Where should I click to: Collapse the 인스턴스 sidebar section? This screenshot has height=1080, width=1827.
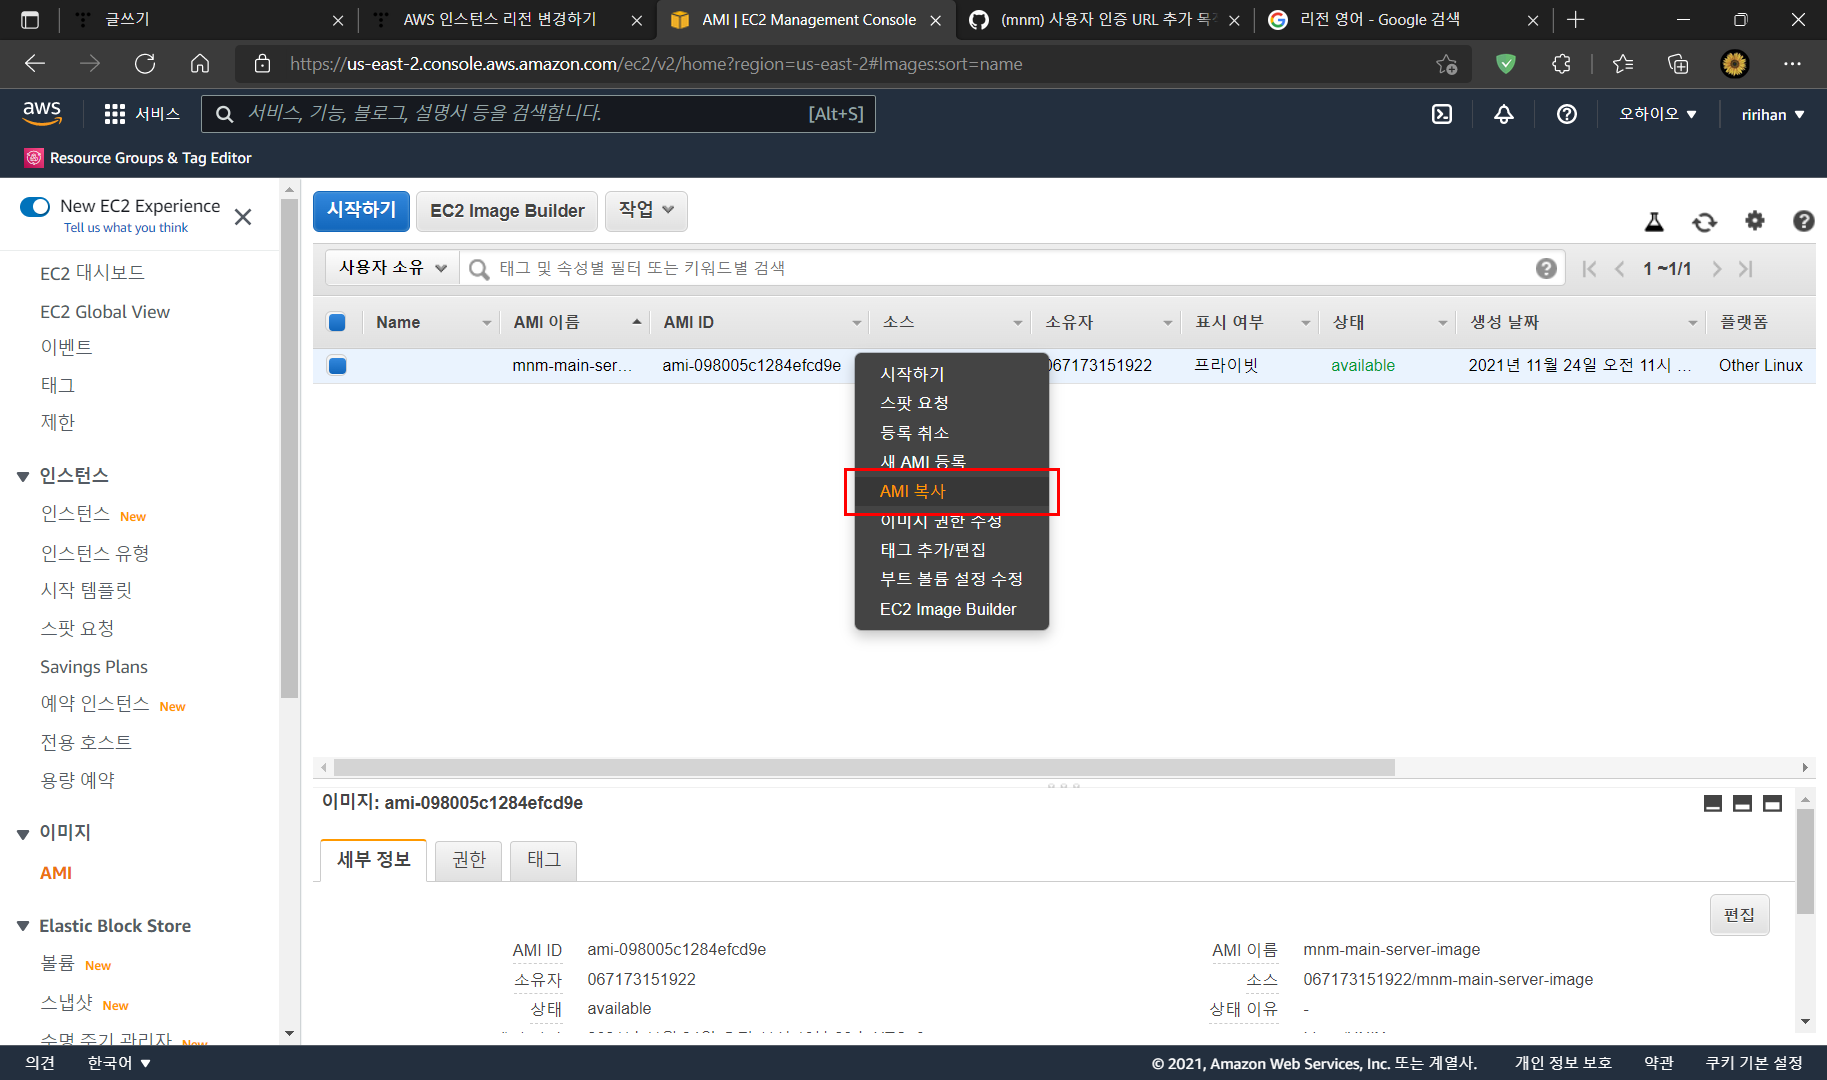coord(24,476)
